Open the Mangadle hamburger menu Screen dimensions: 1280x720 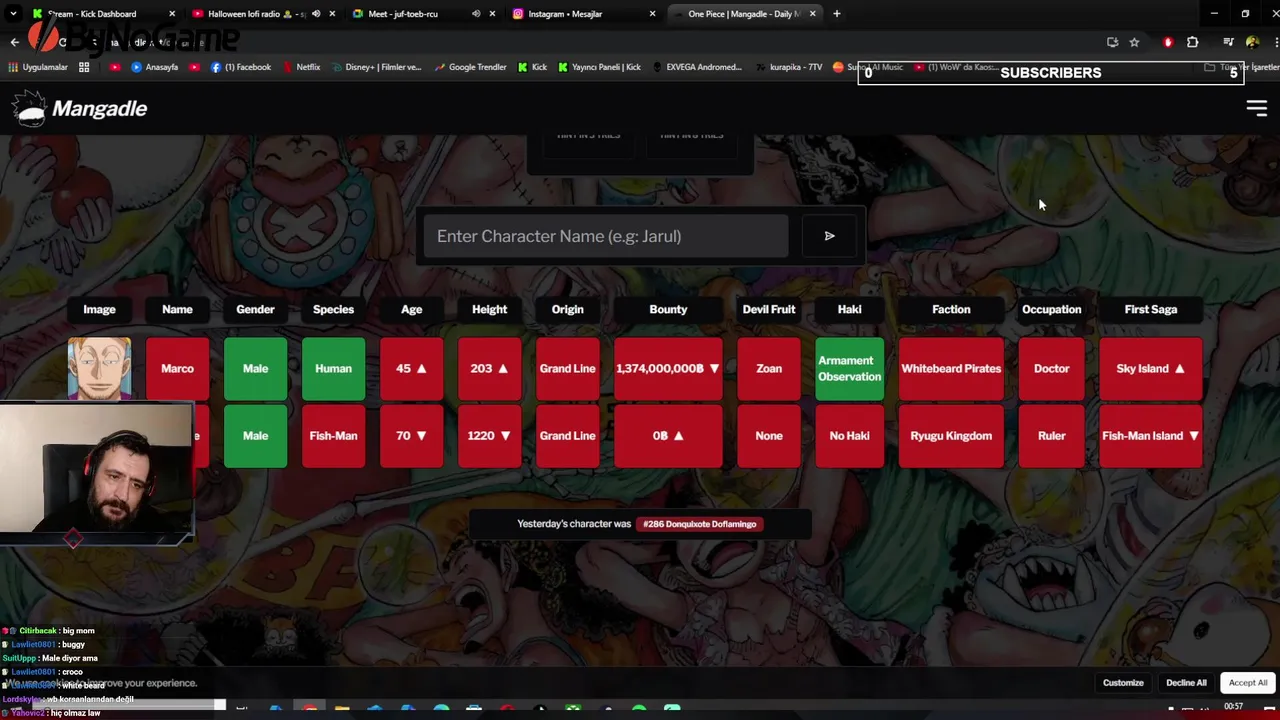(1256, 108)
